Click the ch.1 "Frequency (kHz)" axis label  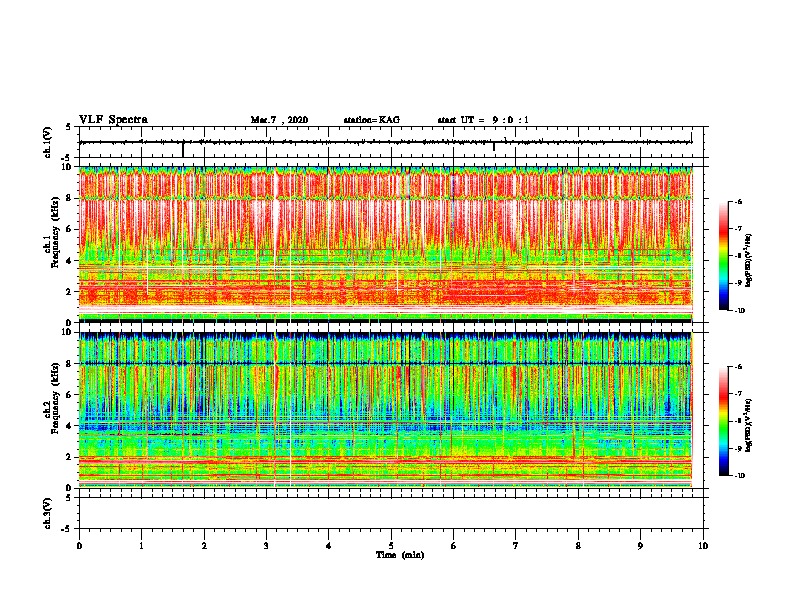point(55,232)
